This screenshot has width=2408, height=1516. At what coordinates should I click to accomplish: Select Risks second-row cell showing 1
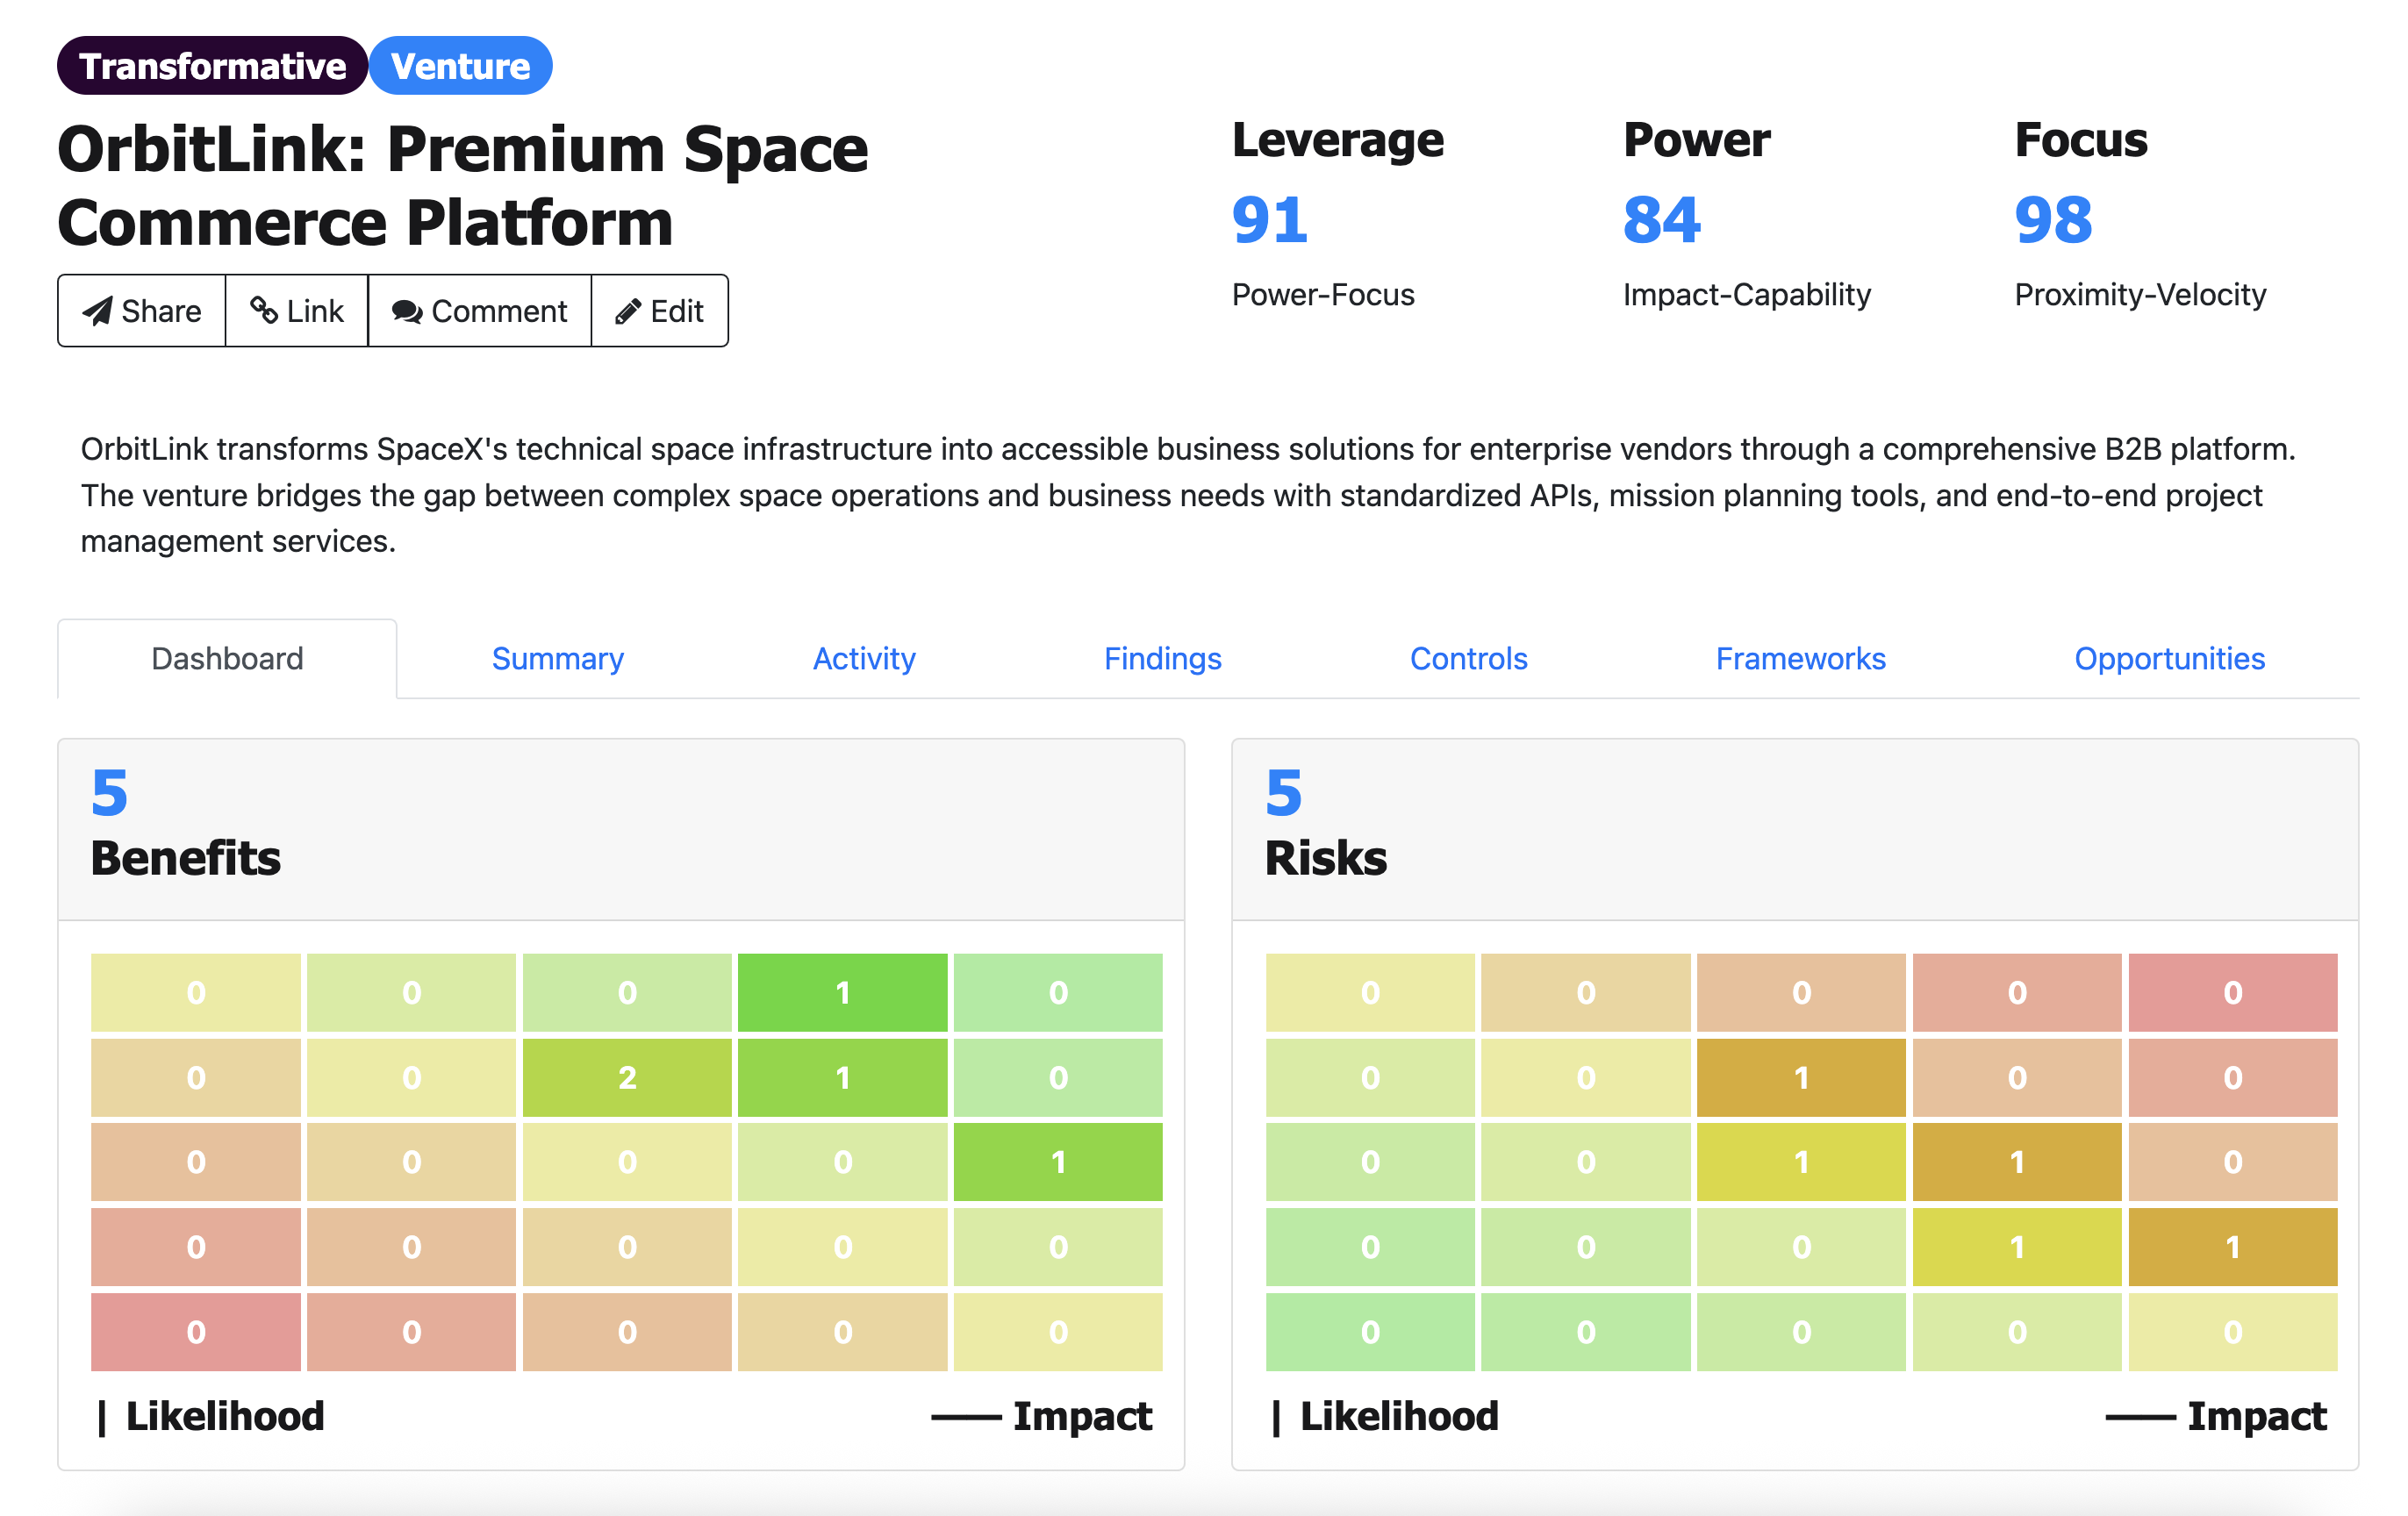click(1801, 1077)
